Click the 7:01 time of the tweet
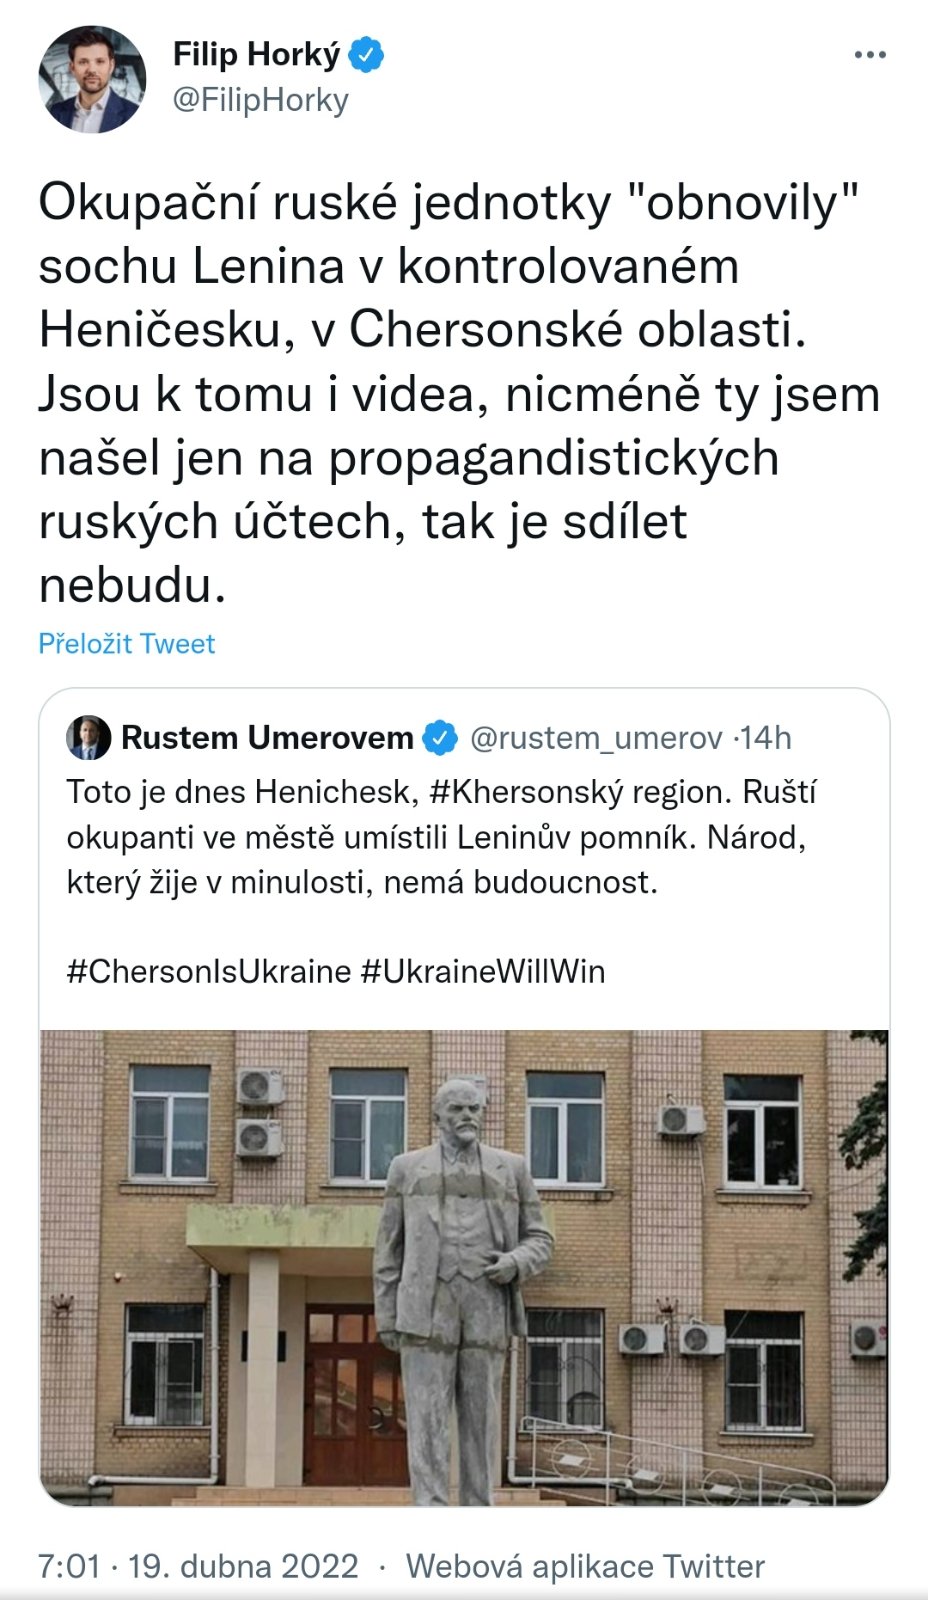The width and height of the screenshot is (928, 1600). click(x=69, y=1565)
